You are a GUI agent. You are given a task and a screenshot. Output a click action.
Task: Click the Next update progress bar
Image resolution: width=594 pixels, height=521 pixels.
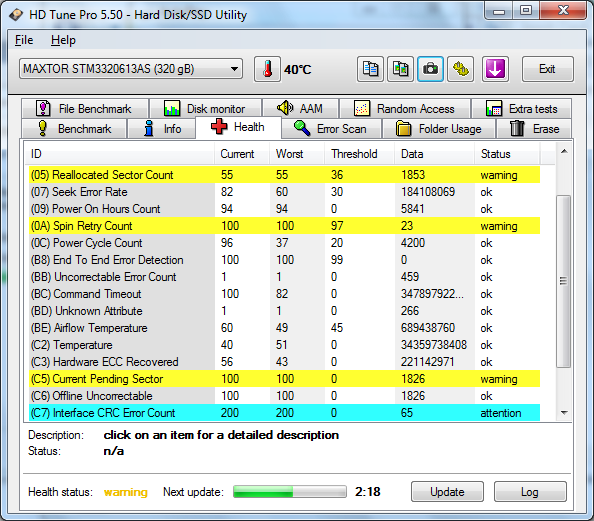tap(290, 491)
